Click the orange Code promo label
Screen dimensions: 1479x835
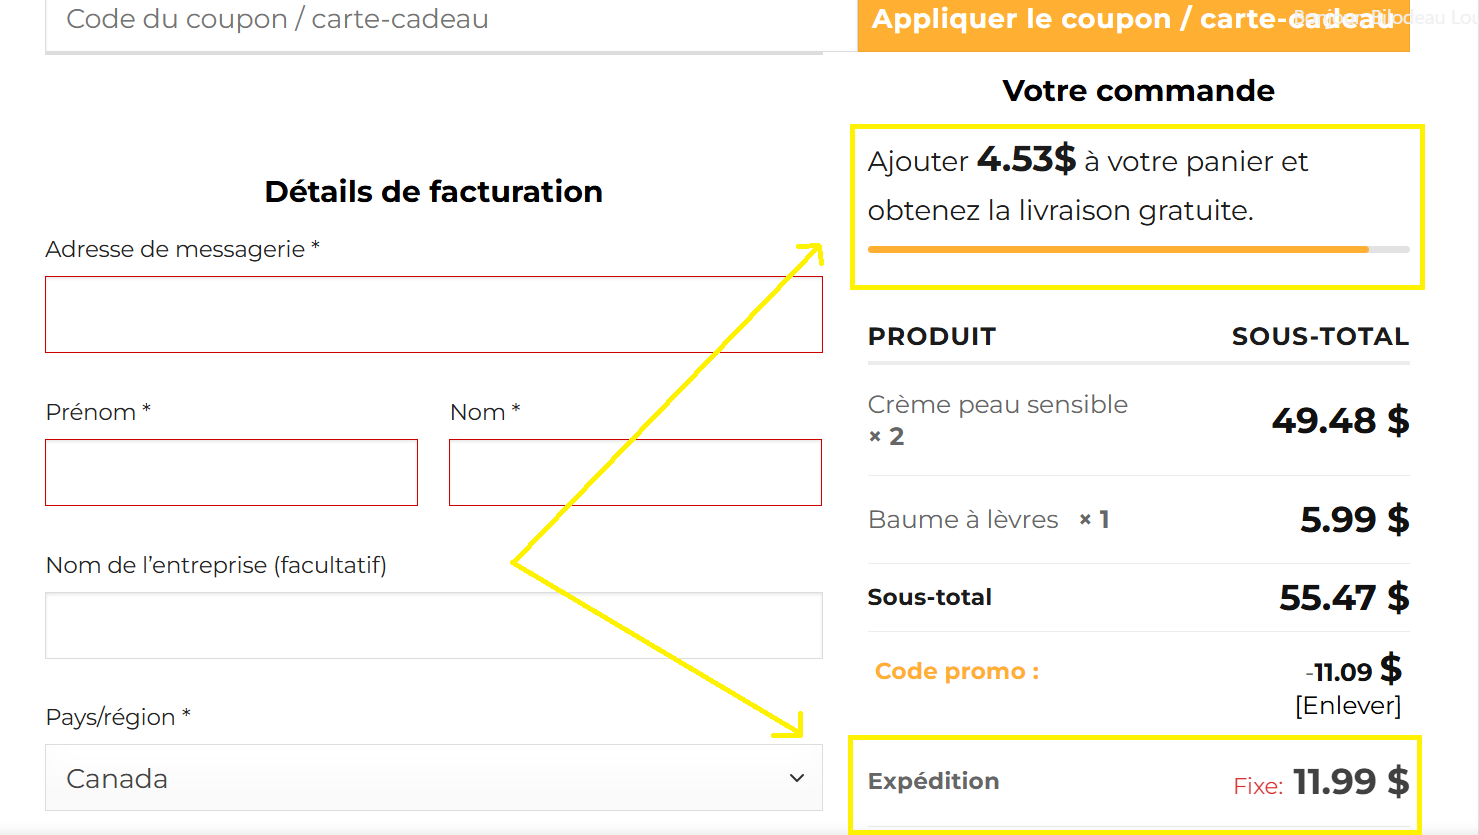coord(956,671)
